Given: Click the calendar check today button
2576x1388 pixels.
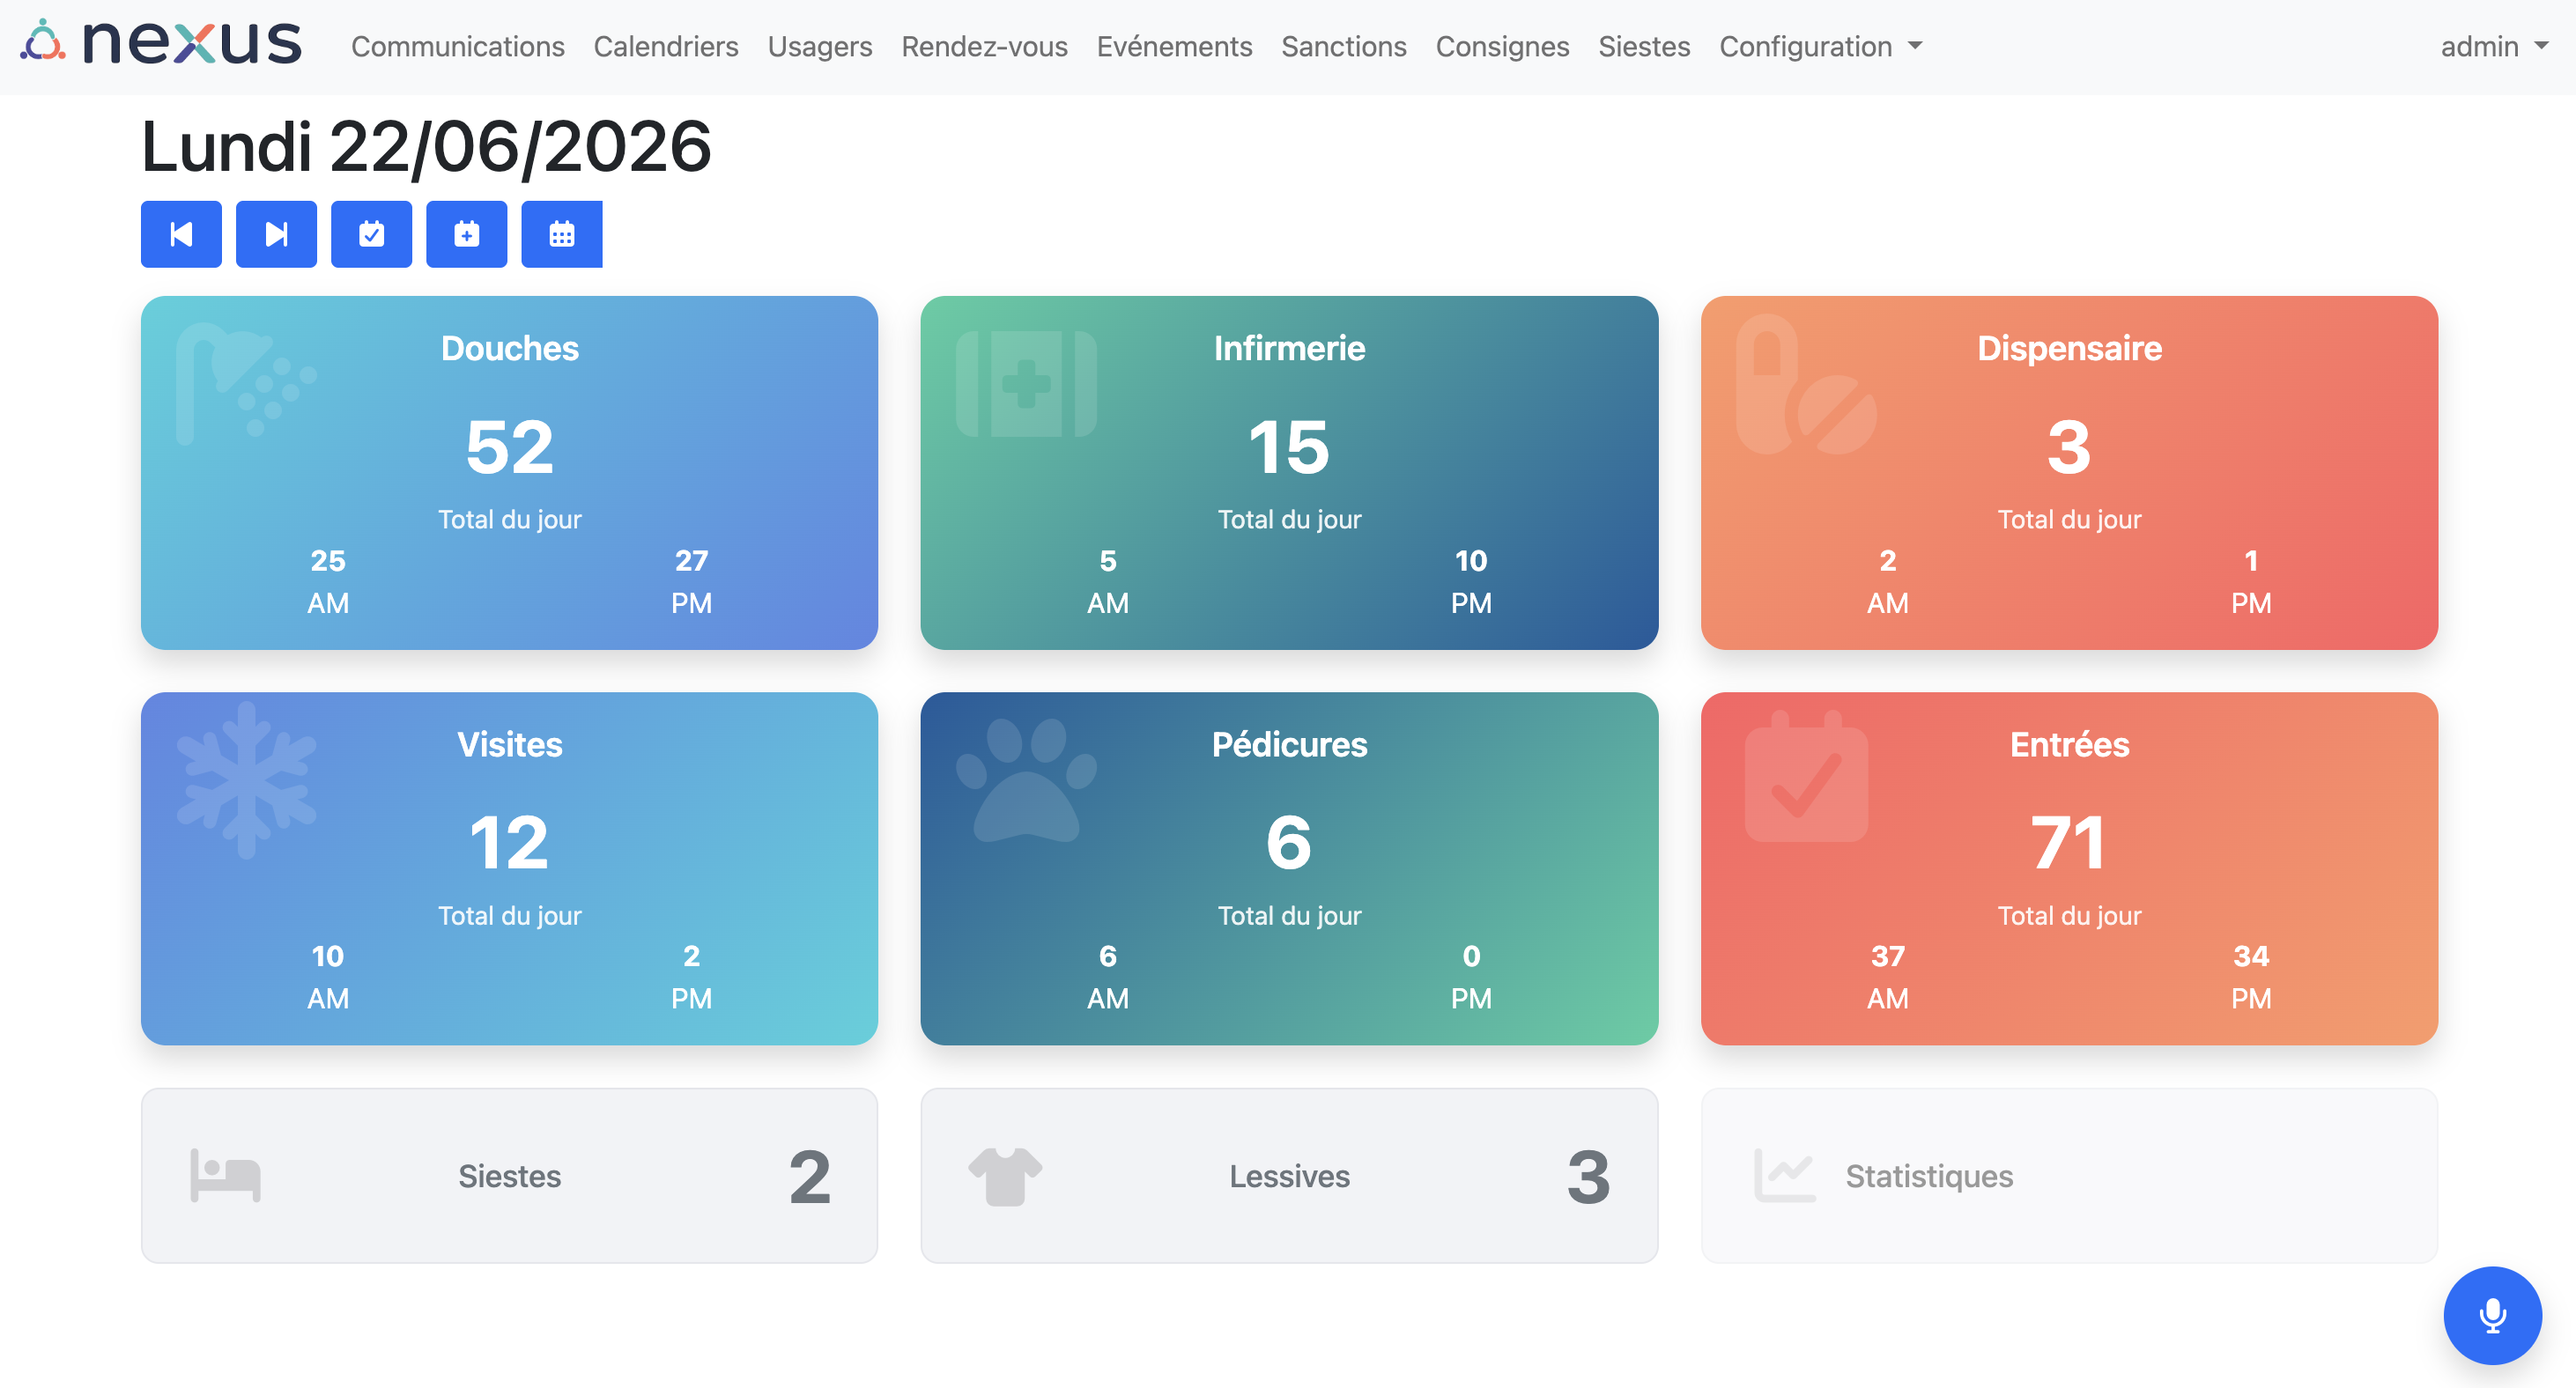Looking at the screenshot, I should pos(371,234).
